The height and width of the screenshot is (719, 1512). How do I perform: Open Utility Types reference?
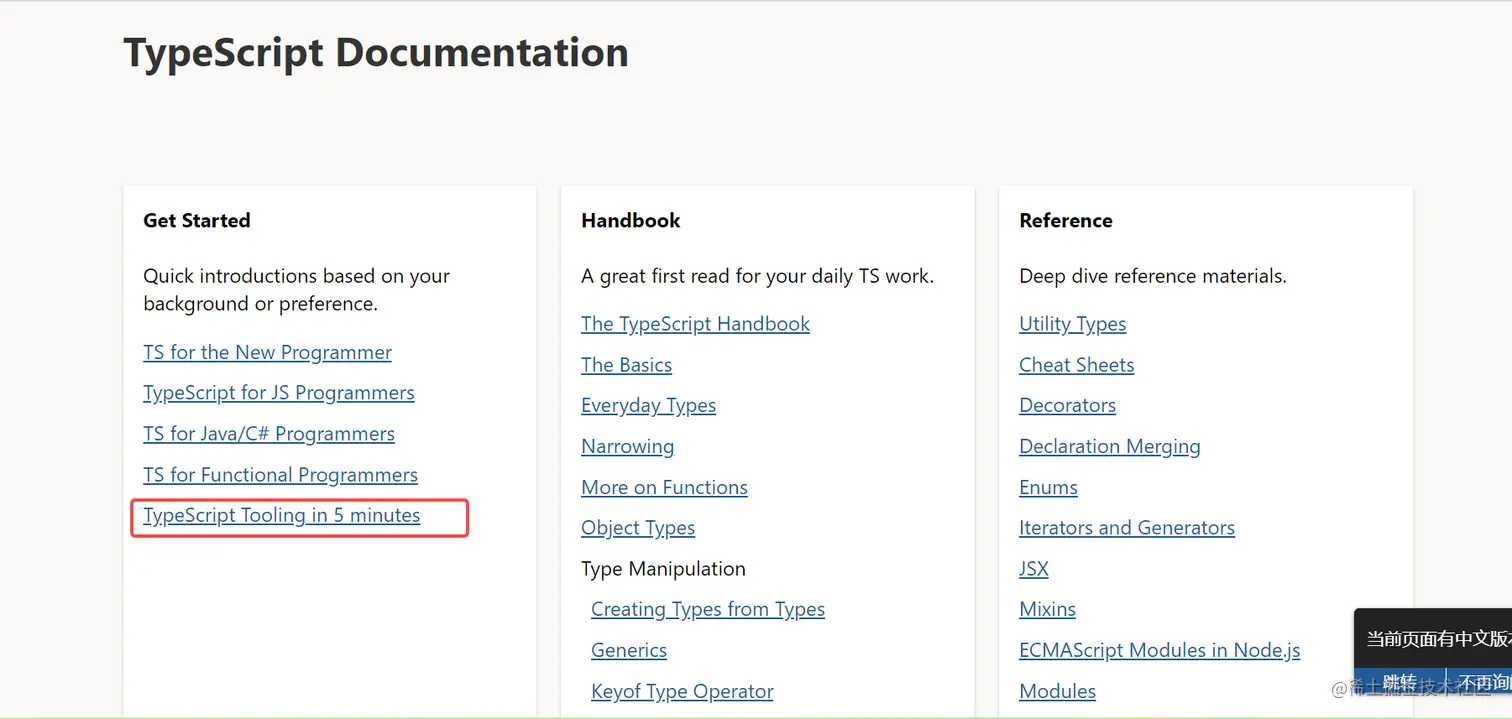(1072, 324)
